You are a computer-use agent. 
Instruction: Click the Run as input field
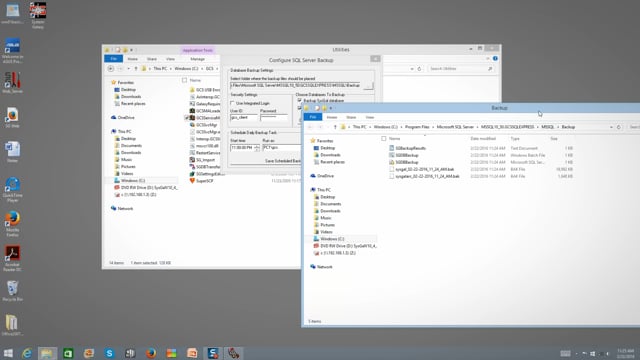pyautogui.click(x=281, y=147)
